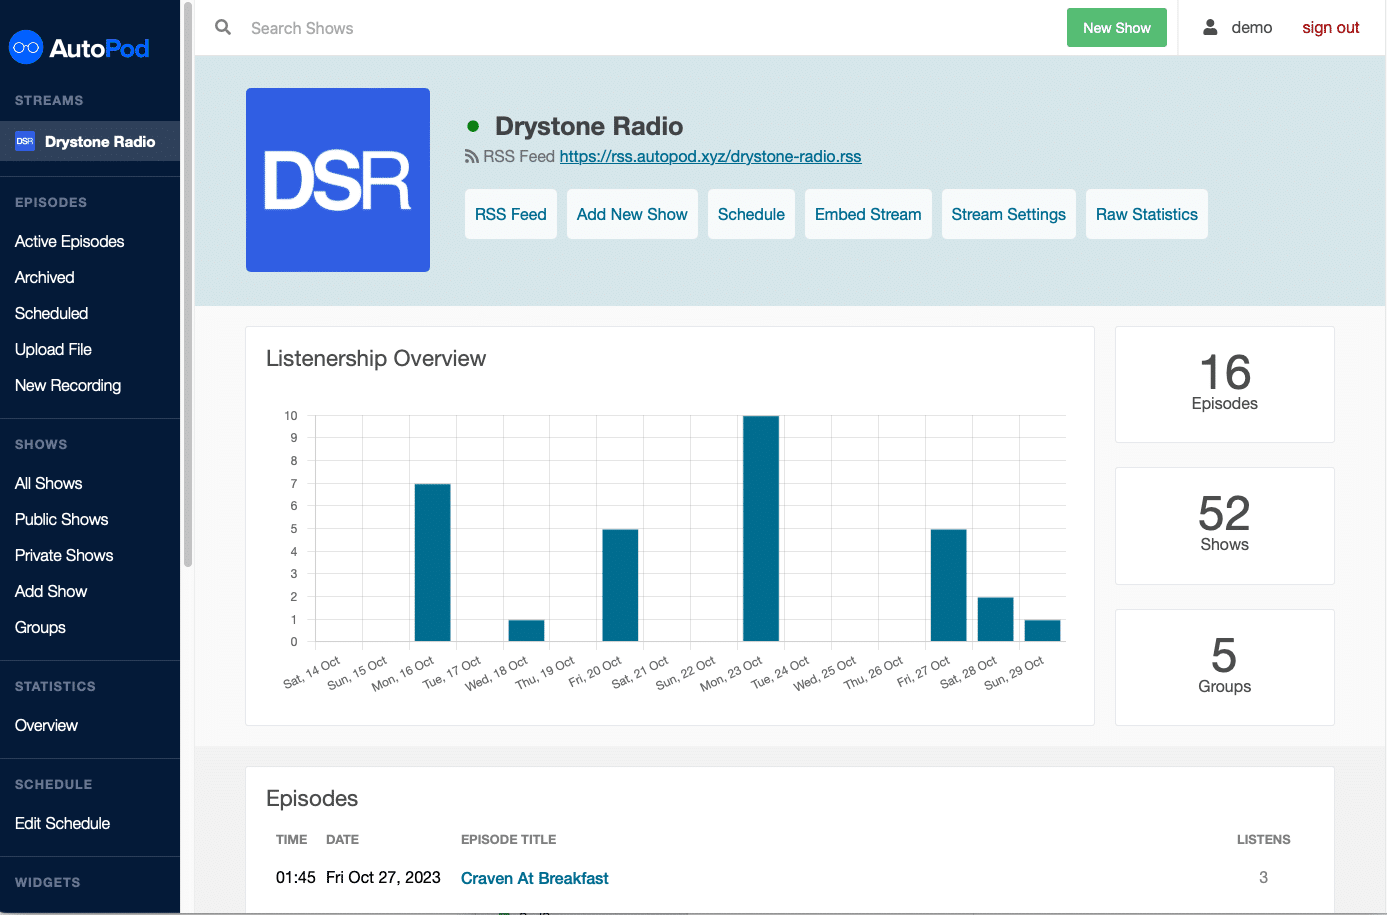Click the Wed, 18 Oct chart bar
The height and width of the screenshot is (915, 1387).
point(526,630)
